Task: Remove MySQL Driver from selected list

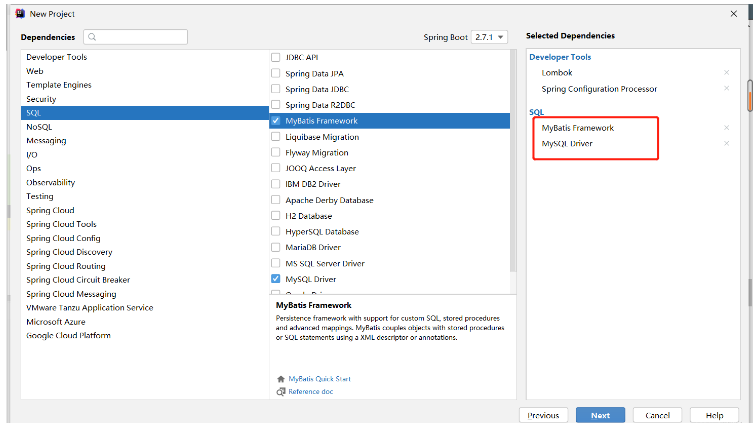Action: coord(726,143)
